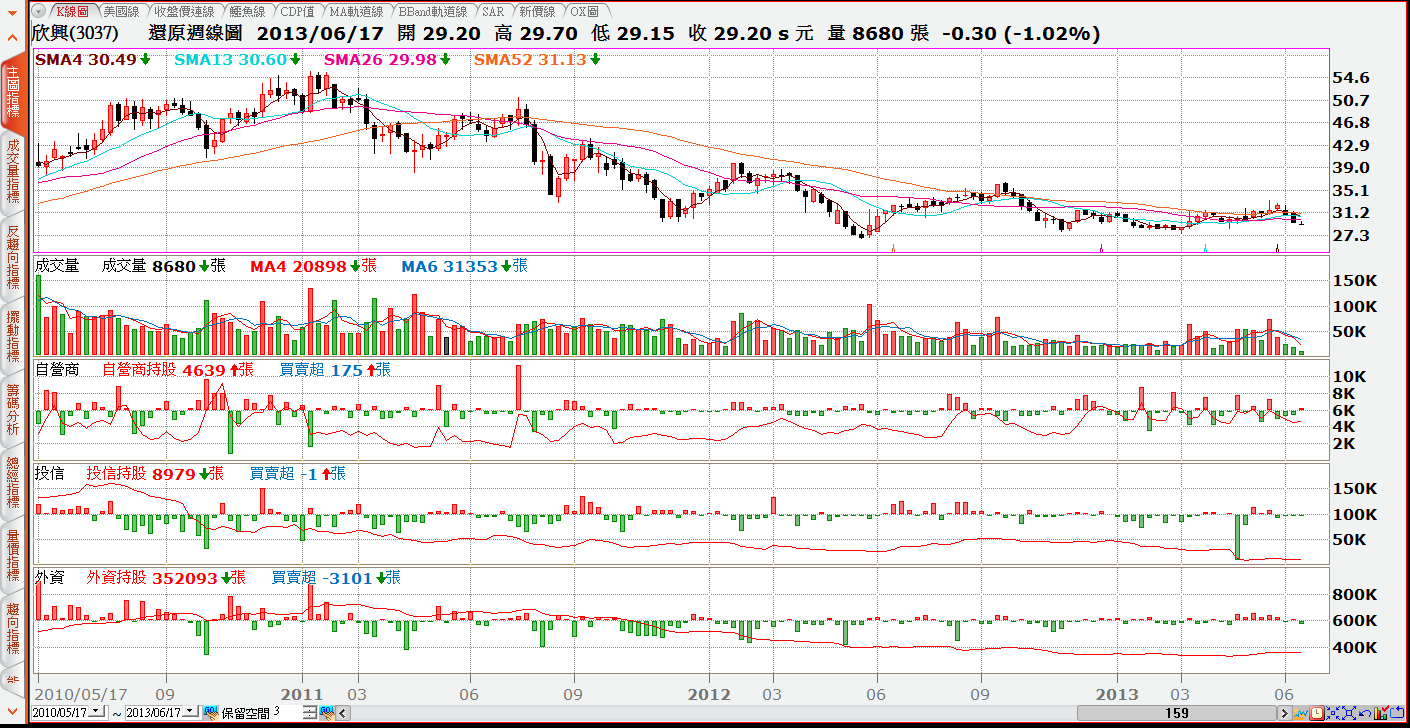This screenshot has width=1410, height=728.
Task: Switch to the OX圖 tab
Action: pos(584,11)
